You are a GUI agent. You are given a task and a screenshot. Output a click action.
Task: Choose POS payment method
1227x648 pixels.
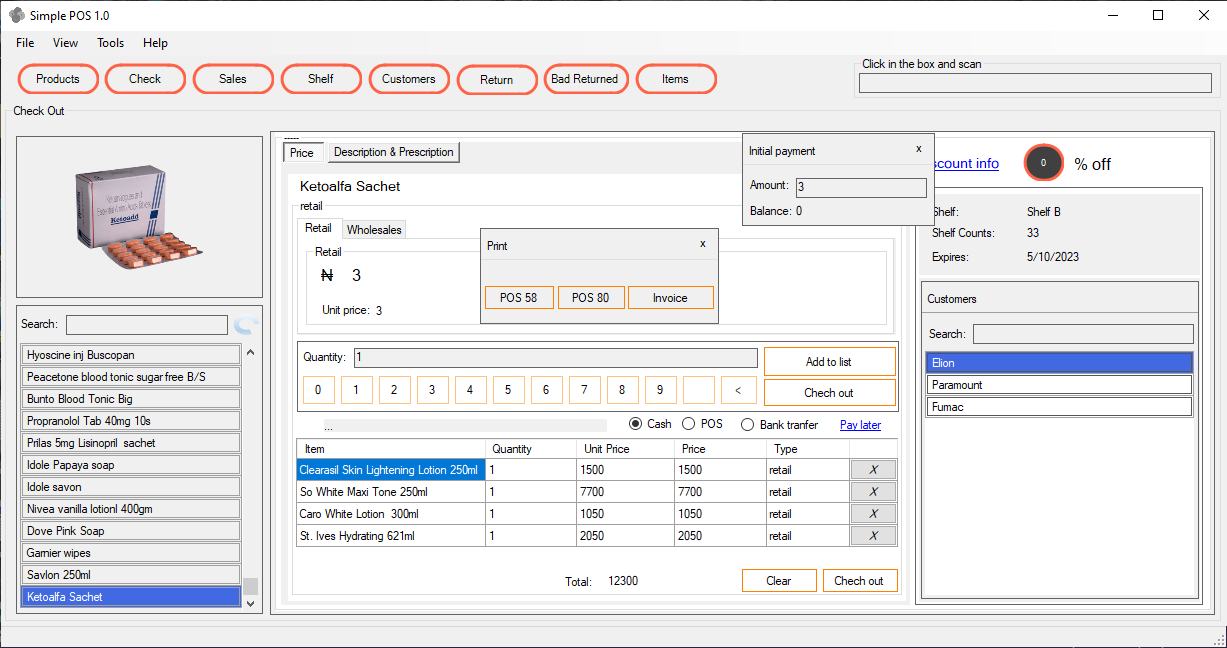pos(688,424)
